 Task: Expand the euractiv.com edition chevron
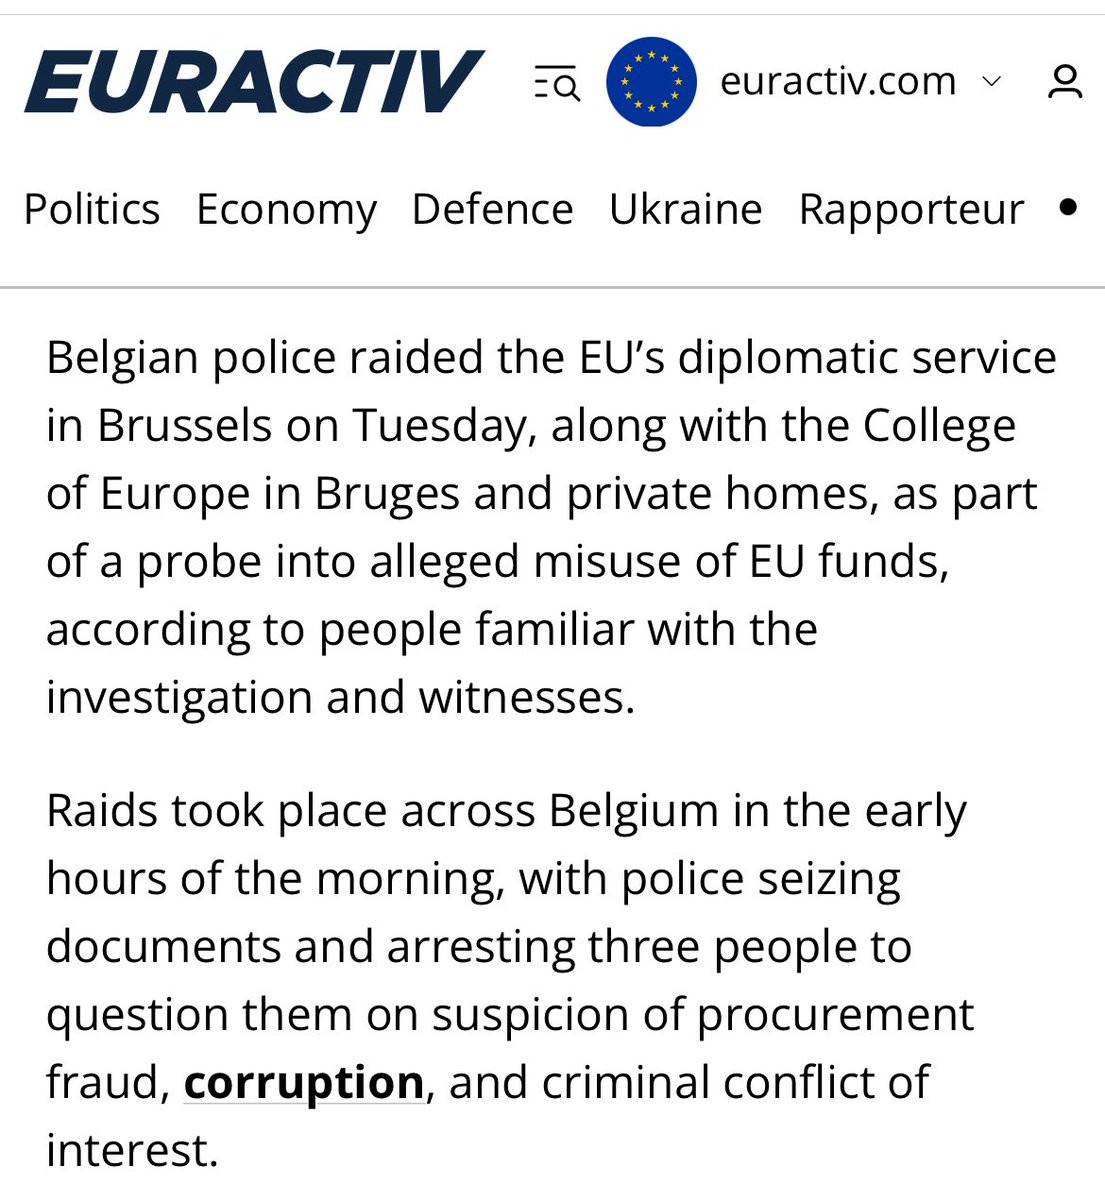pos(991,81)
